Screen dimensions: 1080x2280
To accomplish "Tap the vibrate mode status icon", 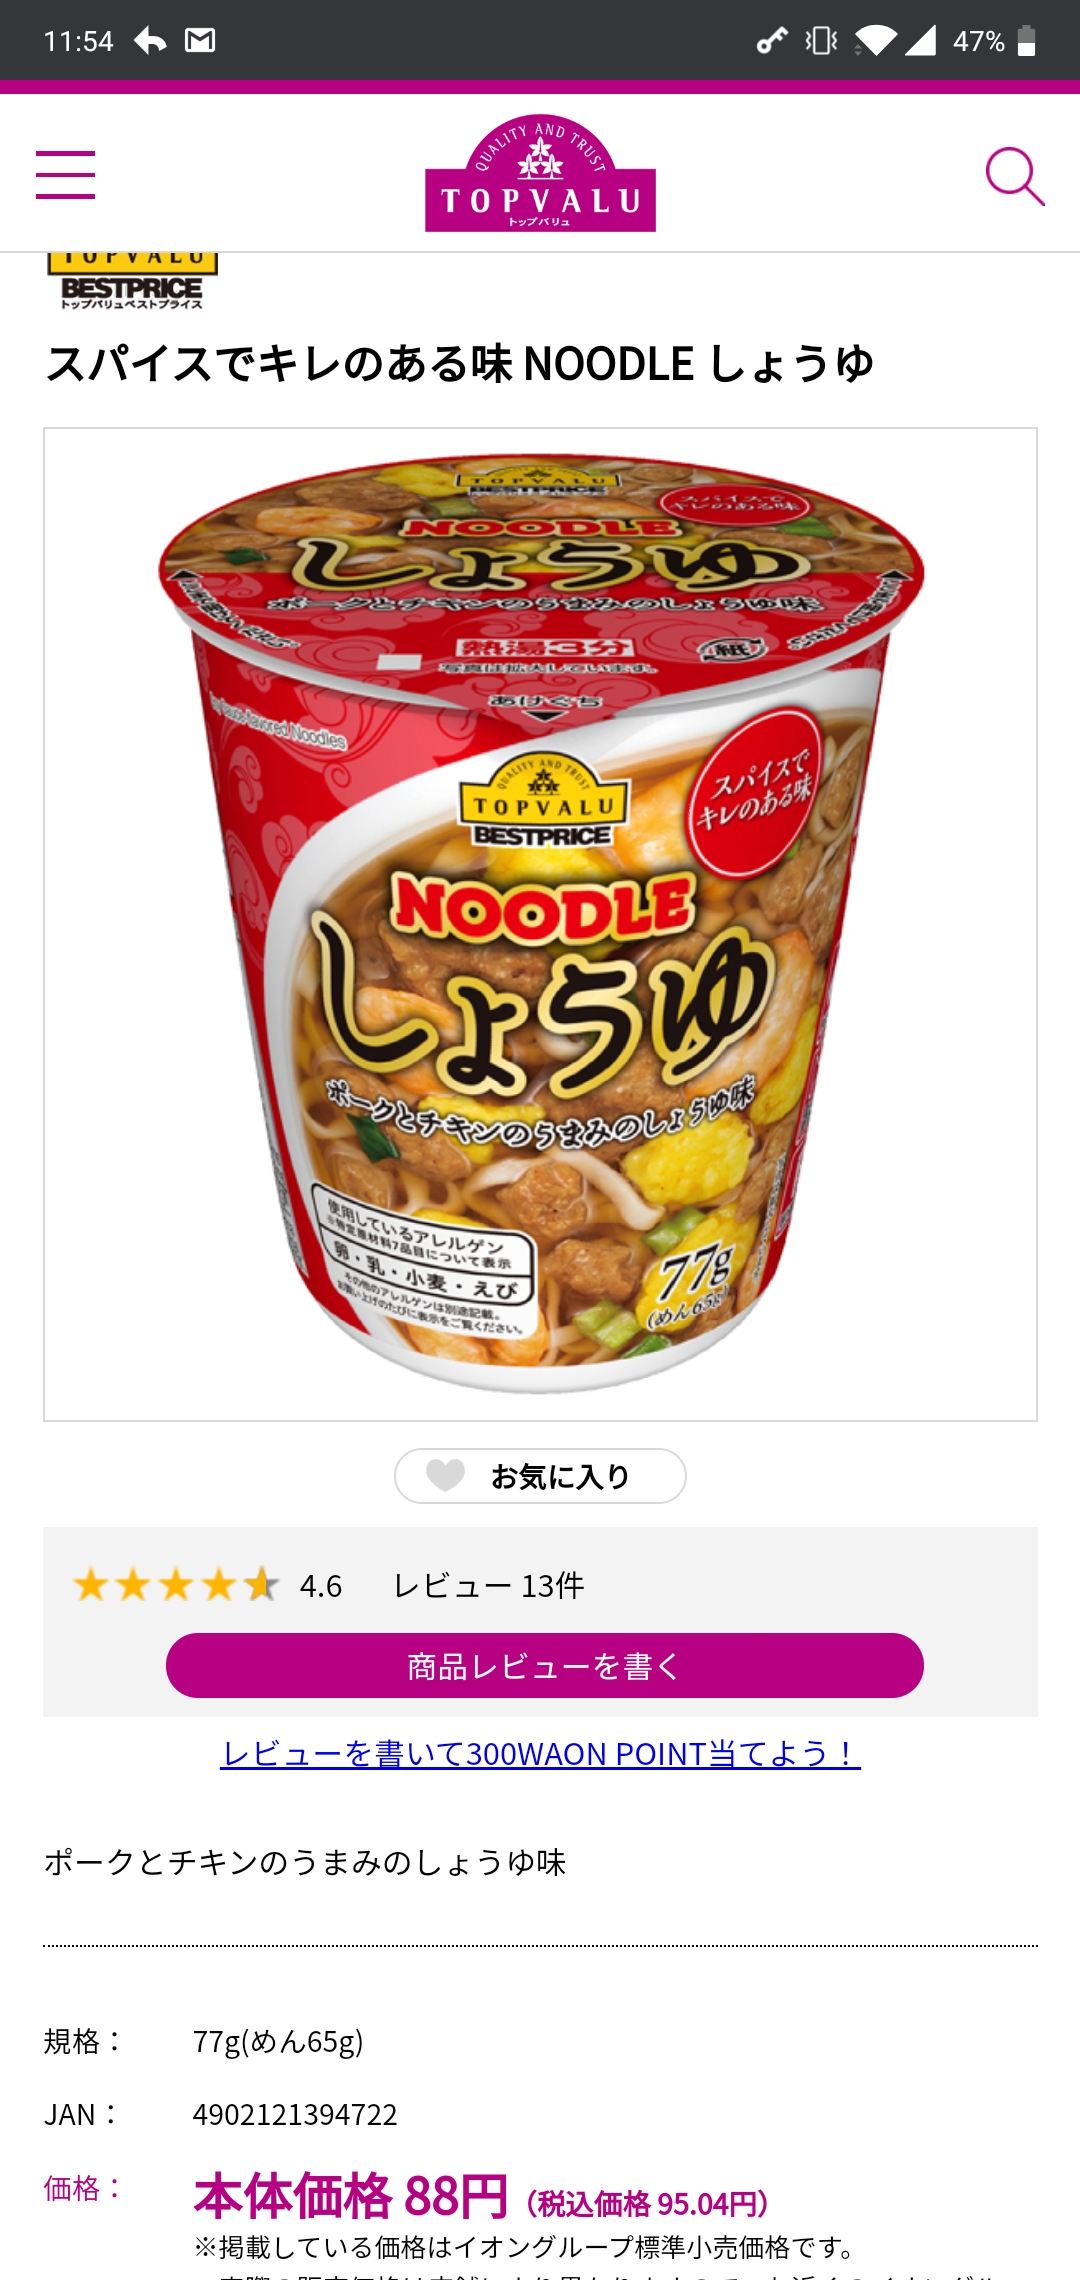I will point(821,40).
